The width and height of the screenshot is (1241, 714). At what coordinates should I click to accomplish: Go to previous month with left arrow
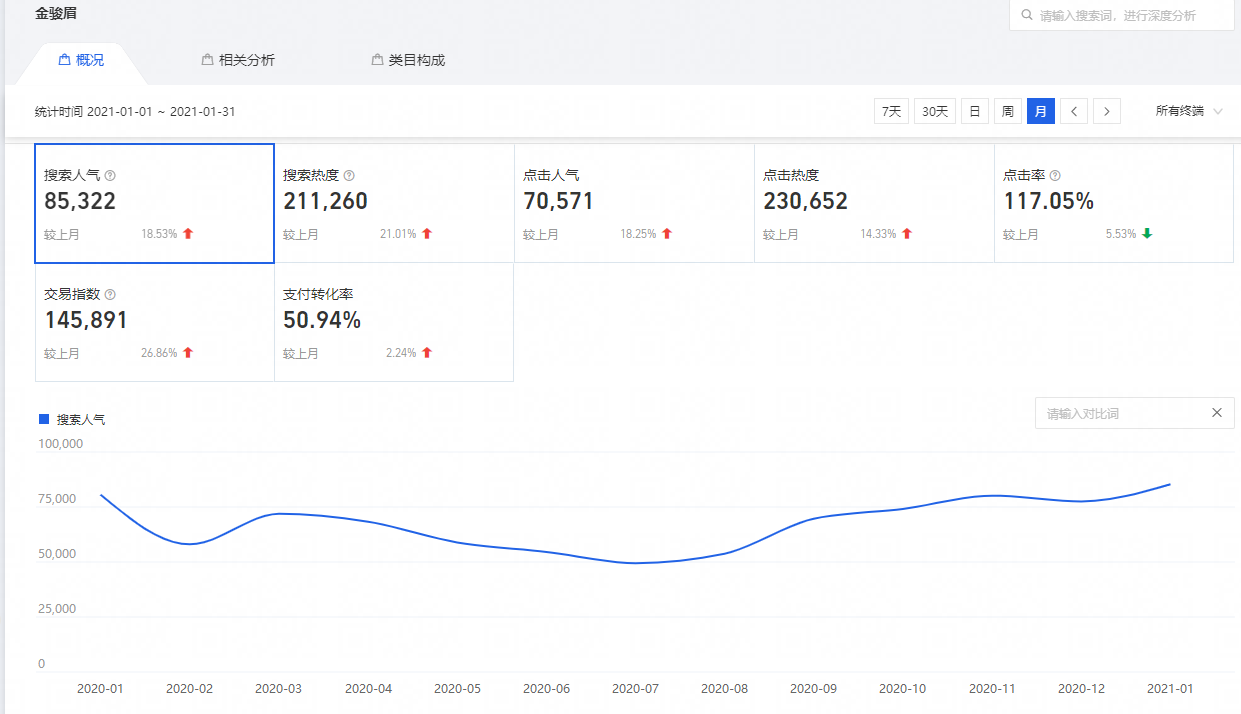pyautogui.click(x=1074, y=111)
